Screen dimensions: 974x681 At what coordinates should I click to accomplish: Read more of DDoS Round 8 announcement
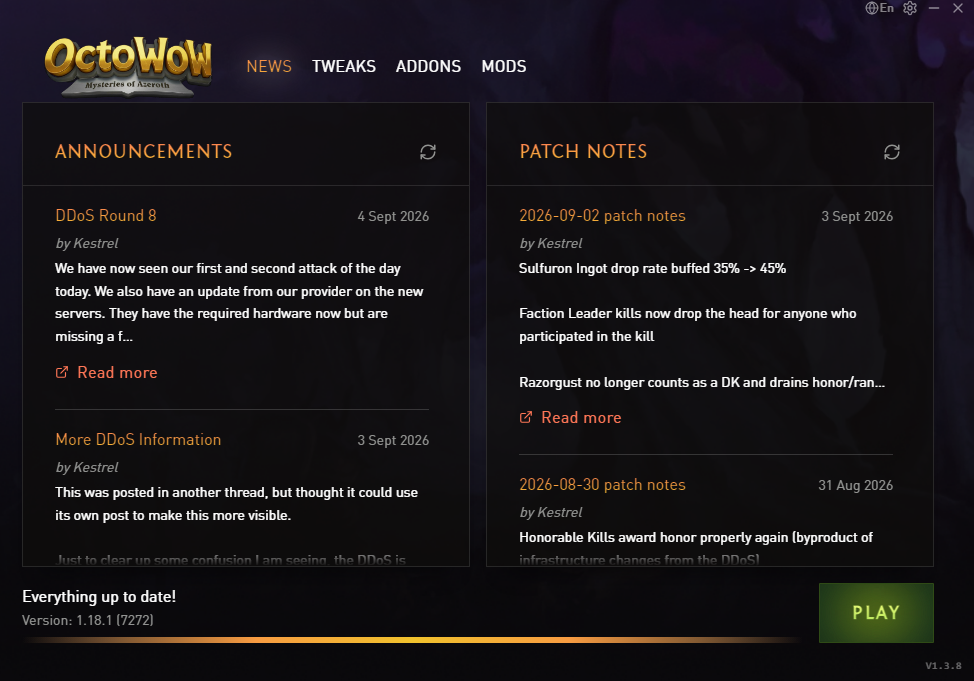[x=117, y=372]
